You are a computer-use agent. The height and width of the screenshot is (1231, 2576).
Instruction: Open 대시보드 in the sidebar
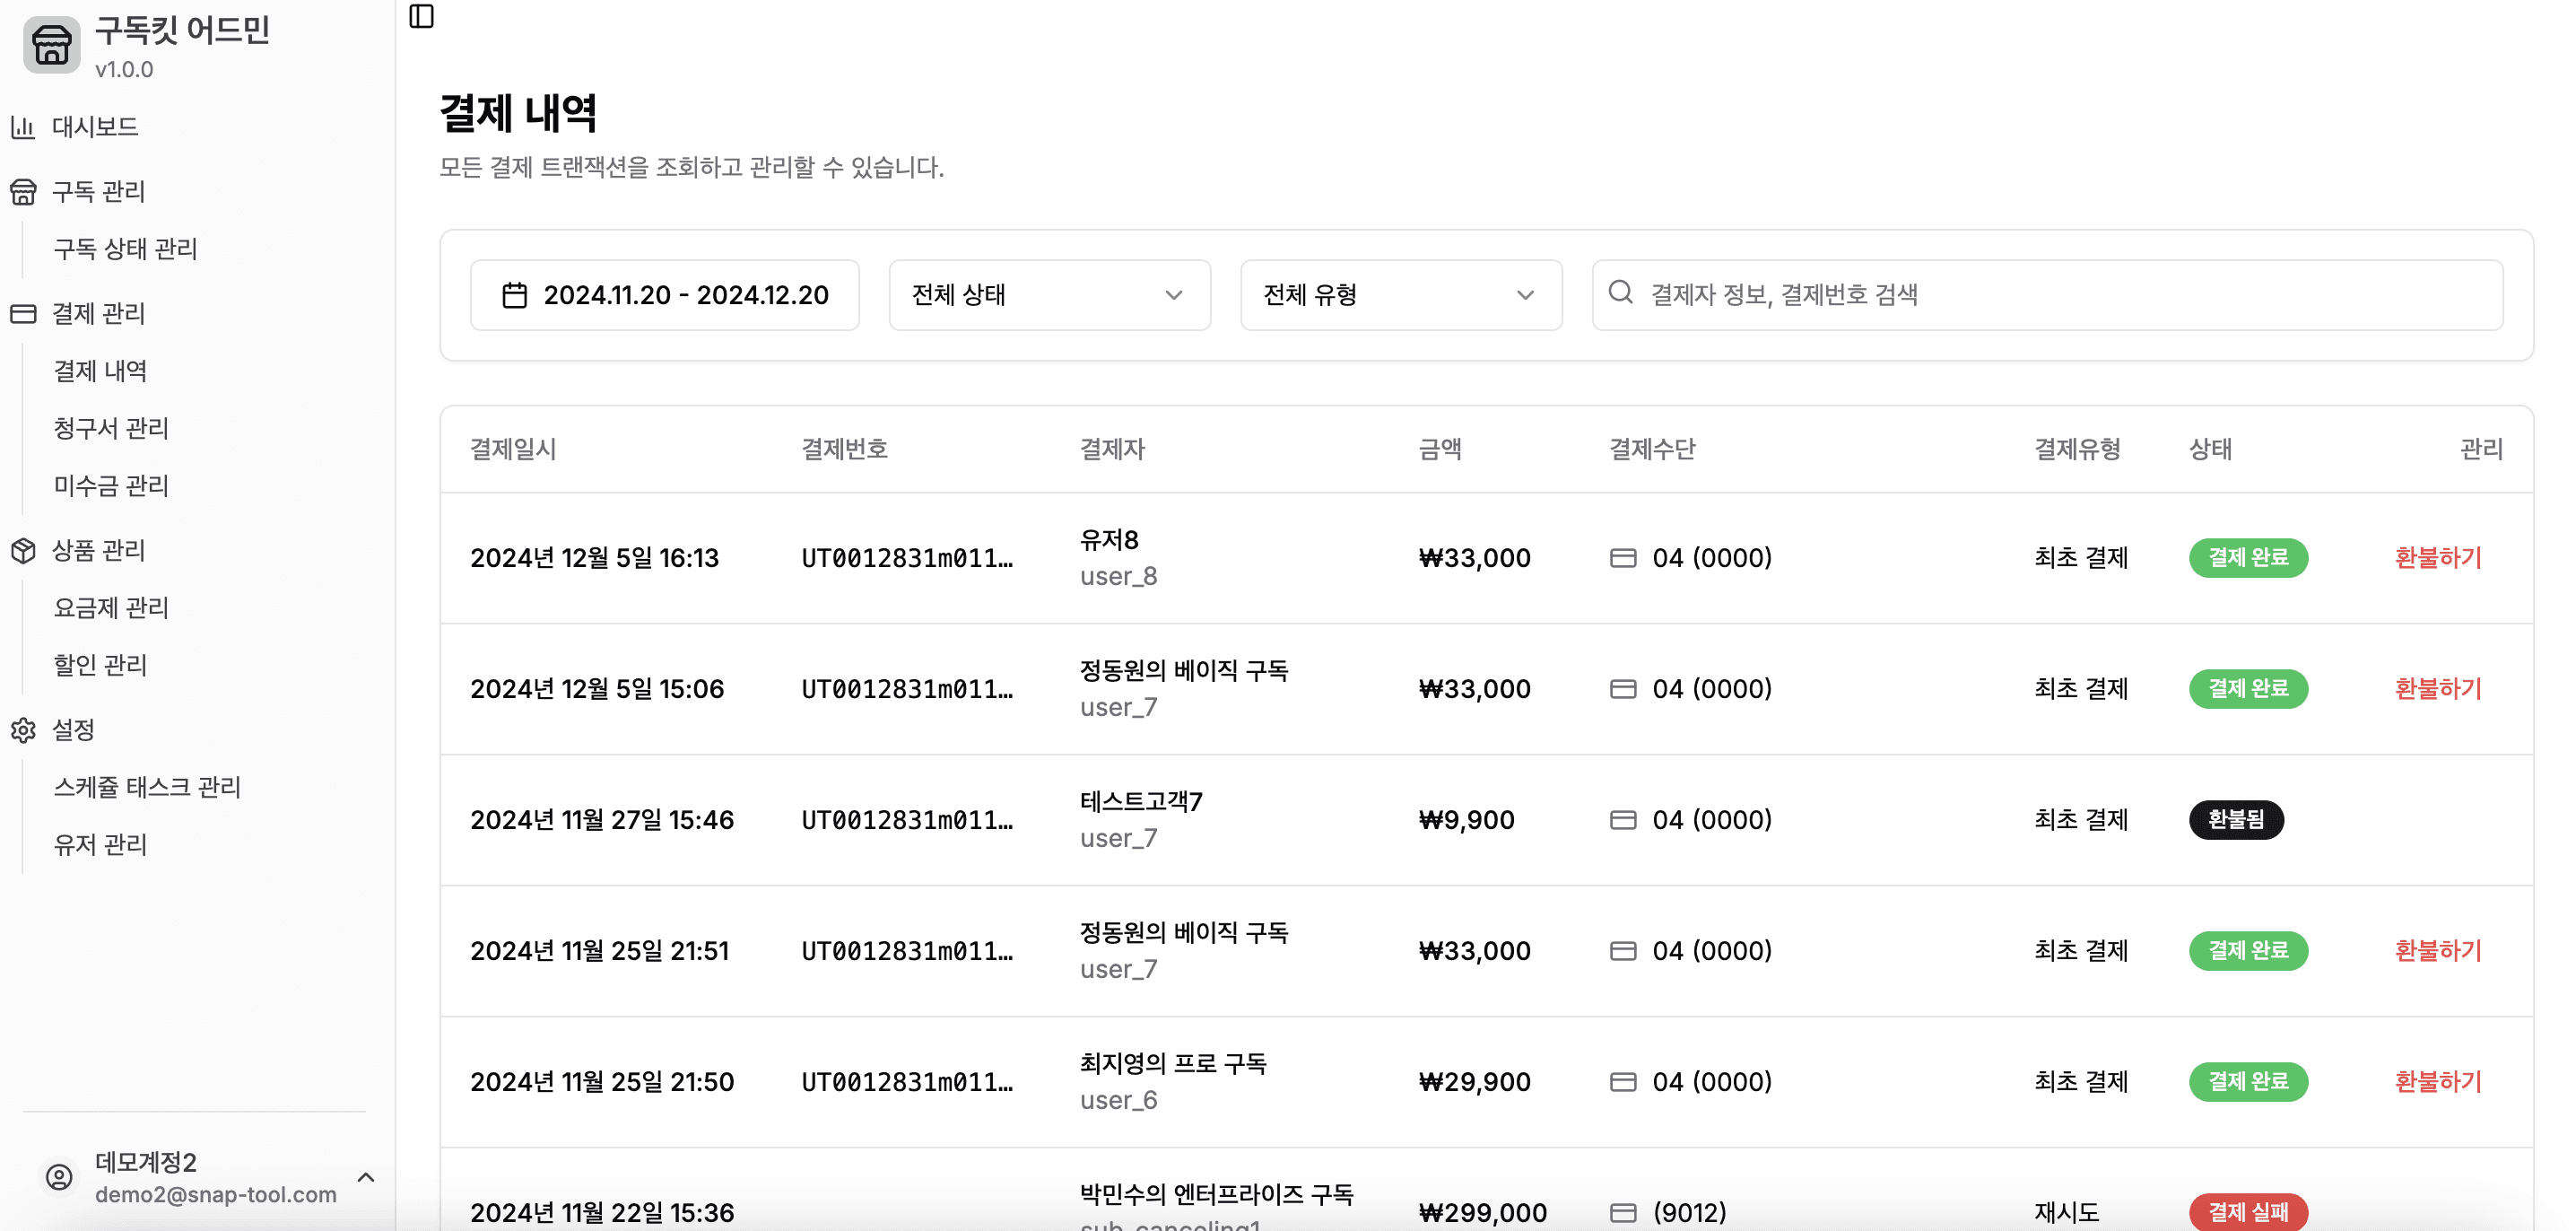95,127
